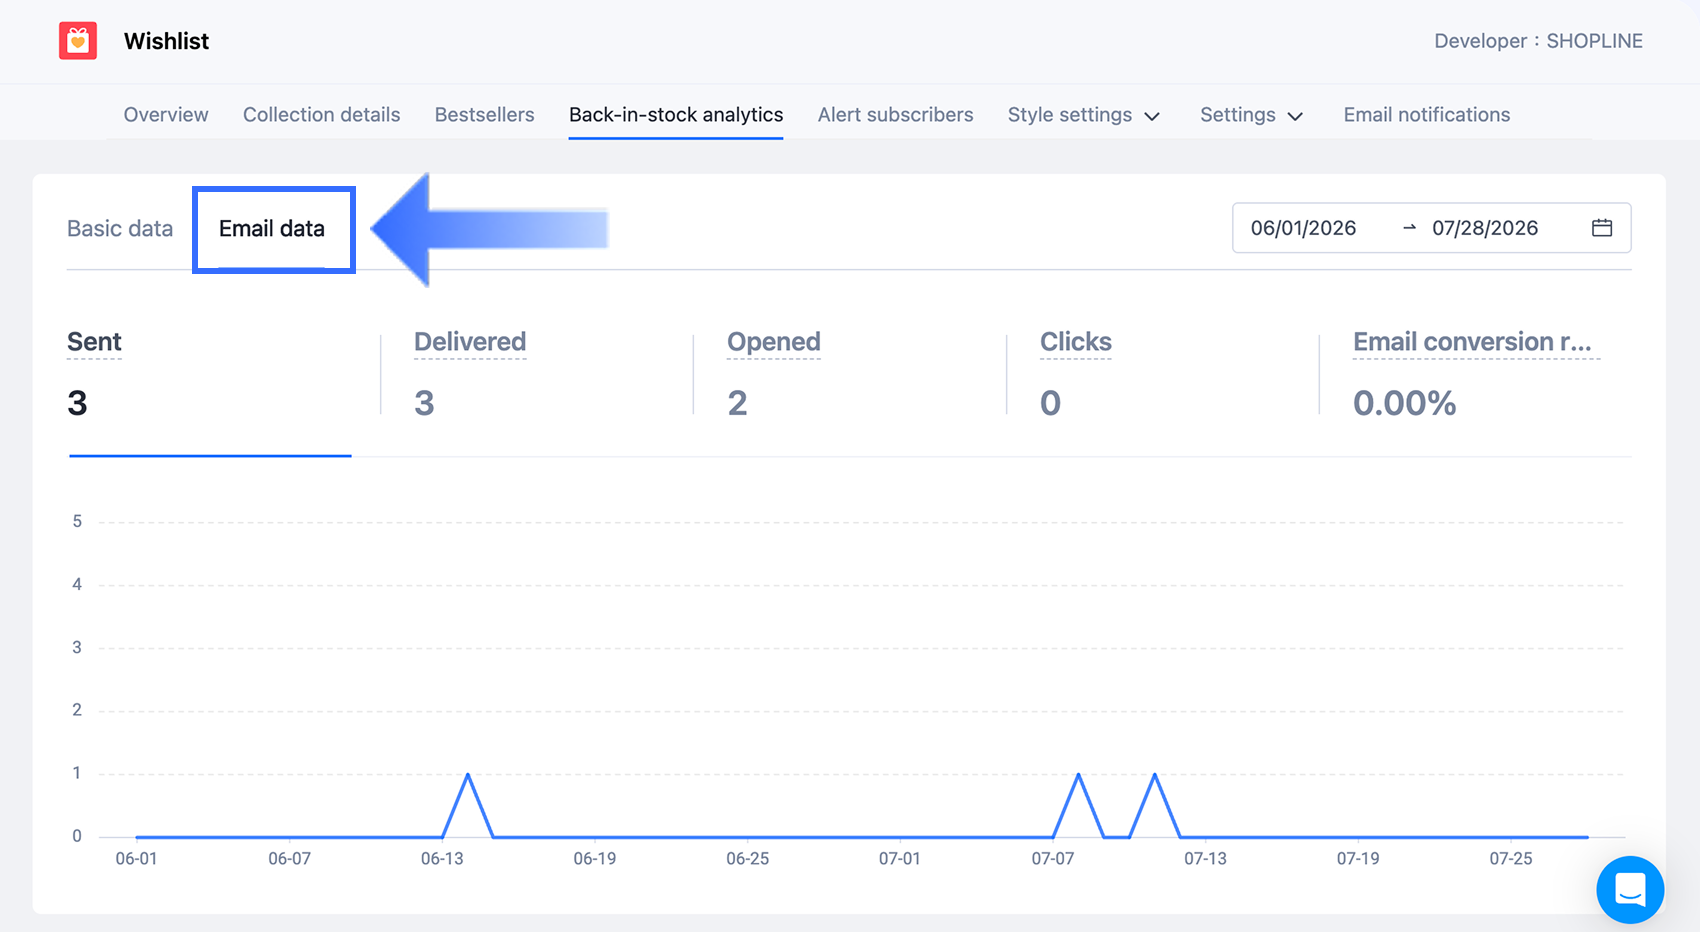
Task: Open the Alert subscribers tab
Action: [895, 115]
